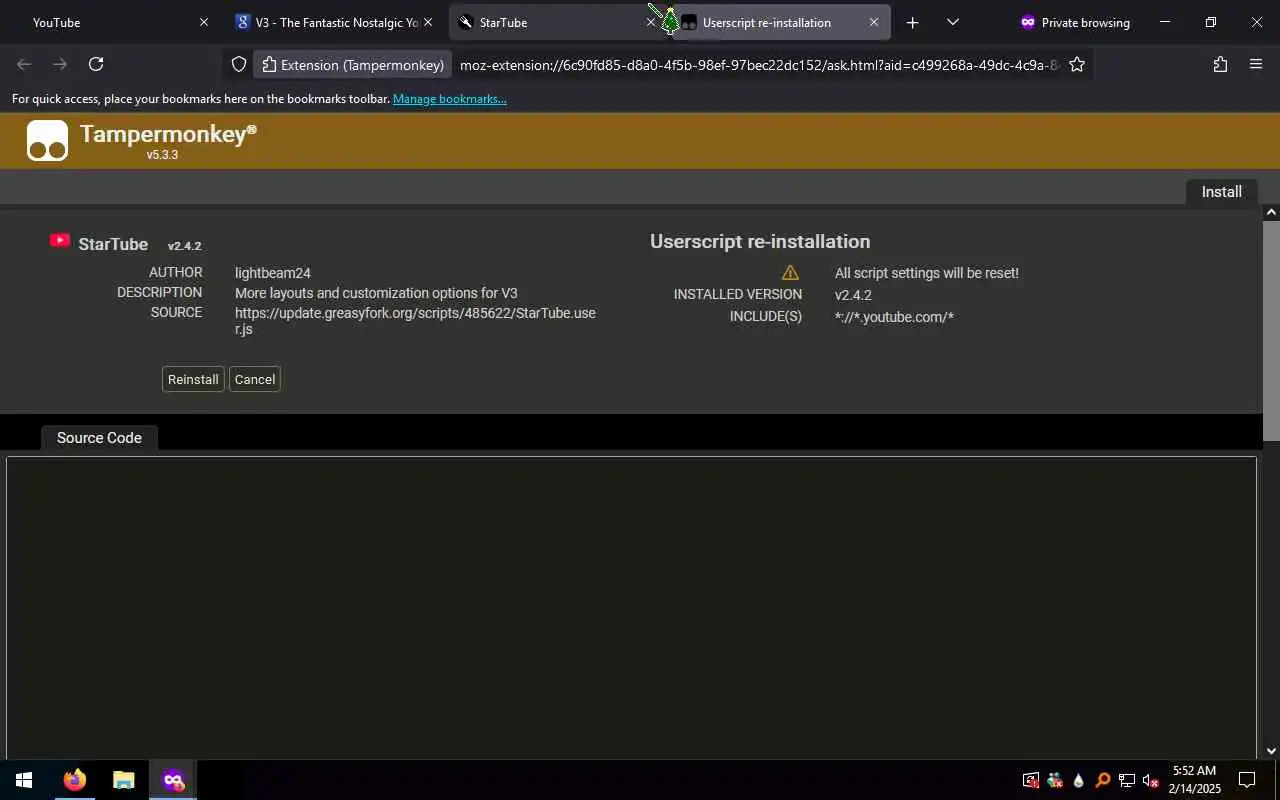Expand the list all tabs dropdown
This screenshot has height=800, width=1280.
click(x=953, y=22)
